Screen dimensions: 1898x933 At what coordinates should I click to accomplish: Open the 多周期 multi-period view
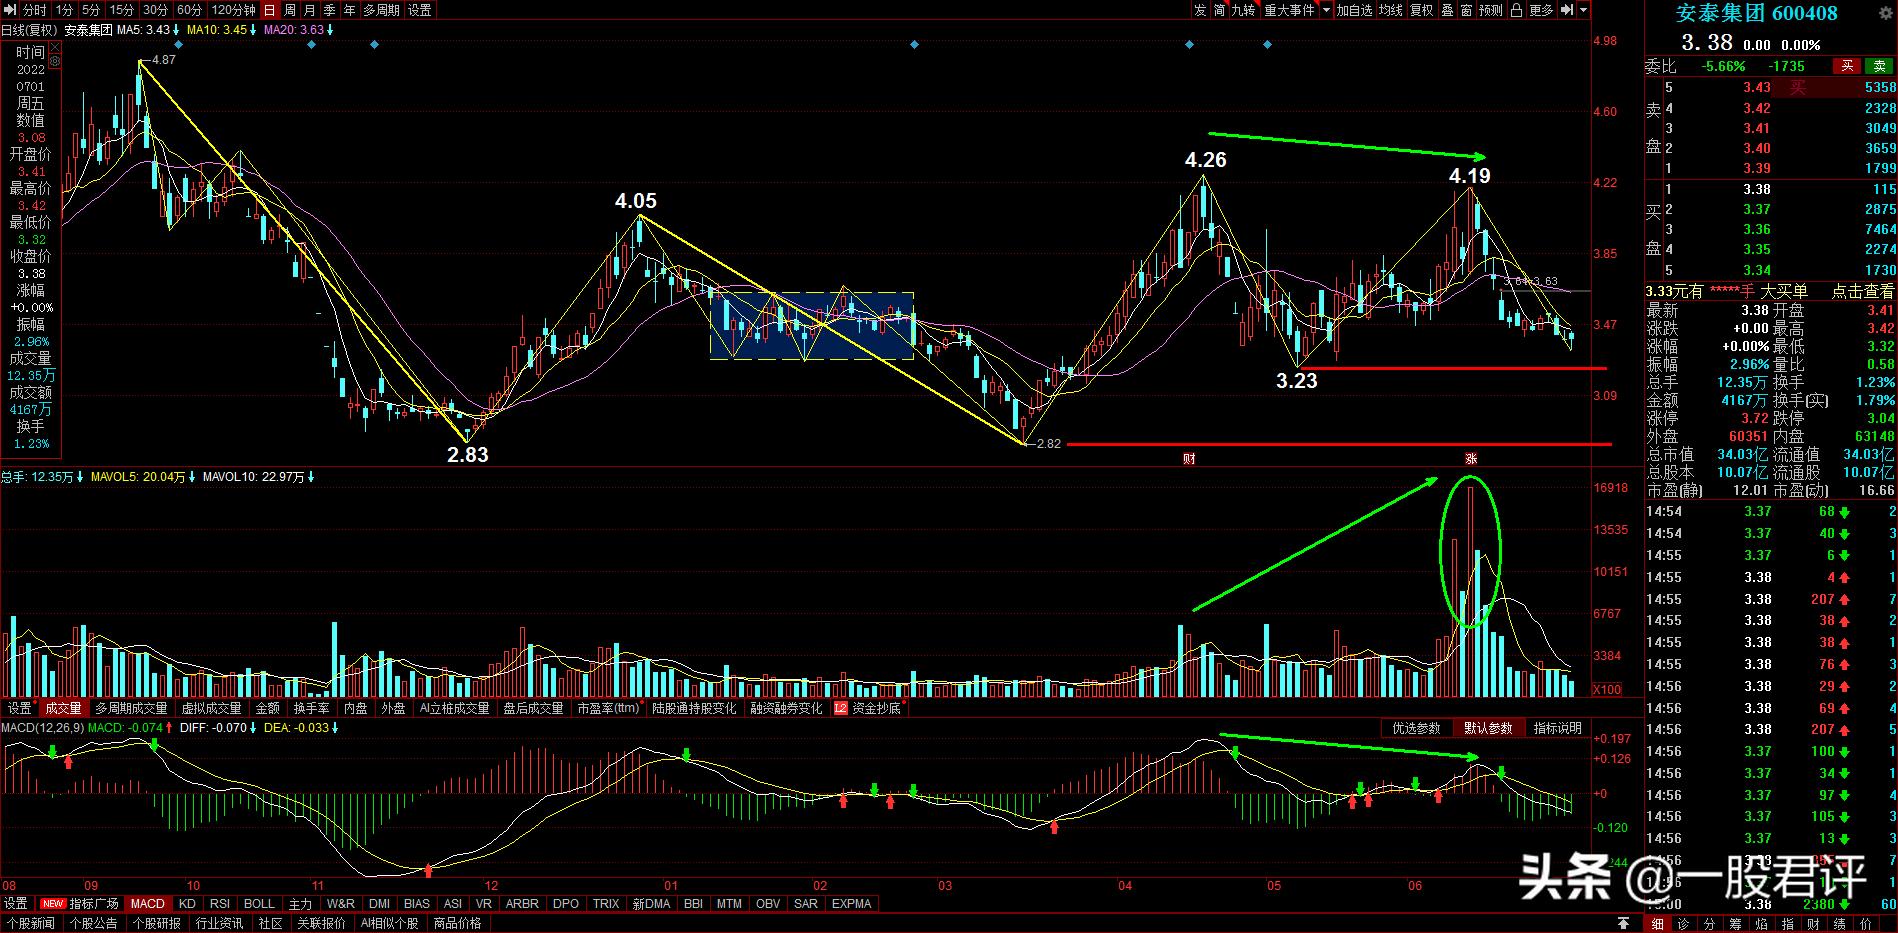point(381,10)
